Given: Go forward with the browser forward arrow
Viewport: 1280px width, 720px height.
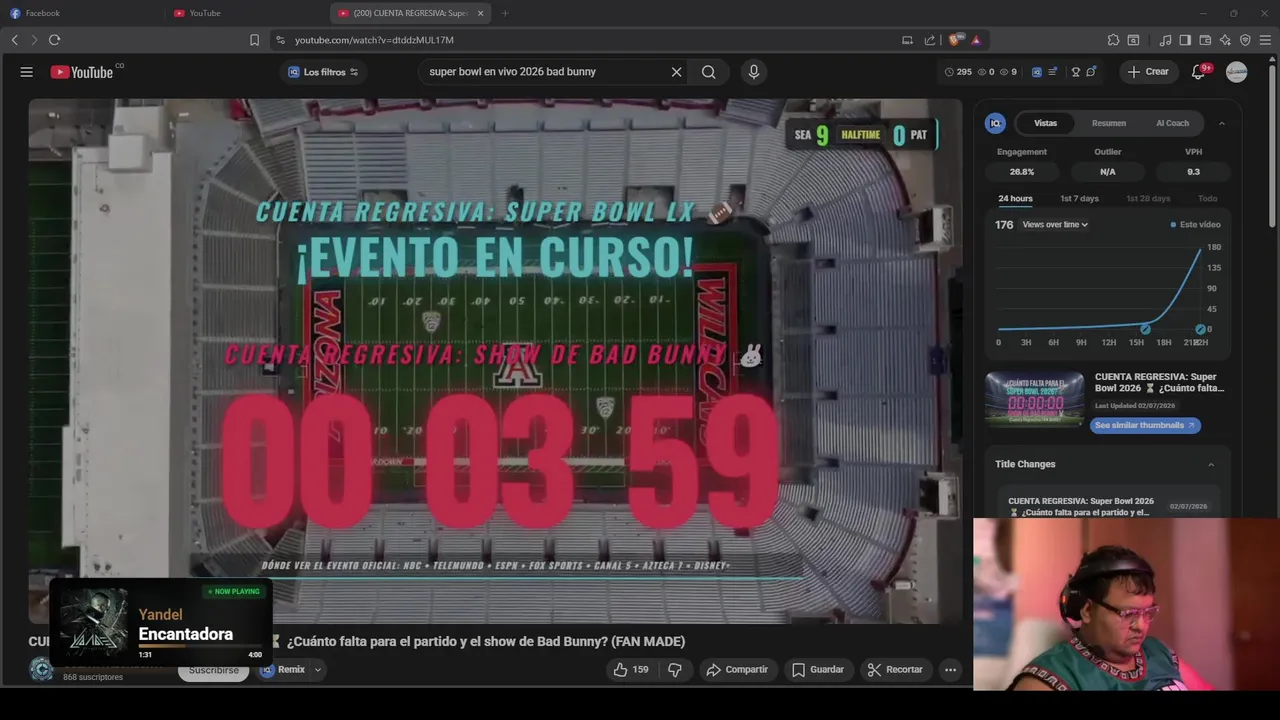Looking at the screenshot, I should pos(34,40).
